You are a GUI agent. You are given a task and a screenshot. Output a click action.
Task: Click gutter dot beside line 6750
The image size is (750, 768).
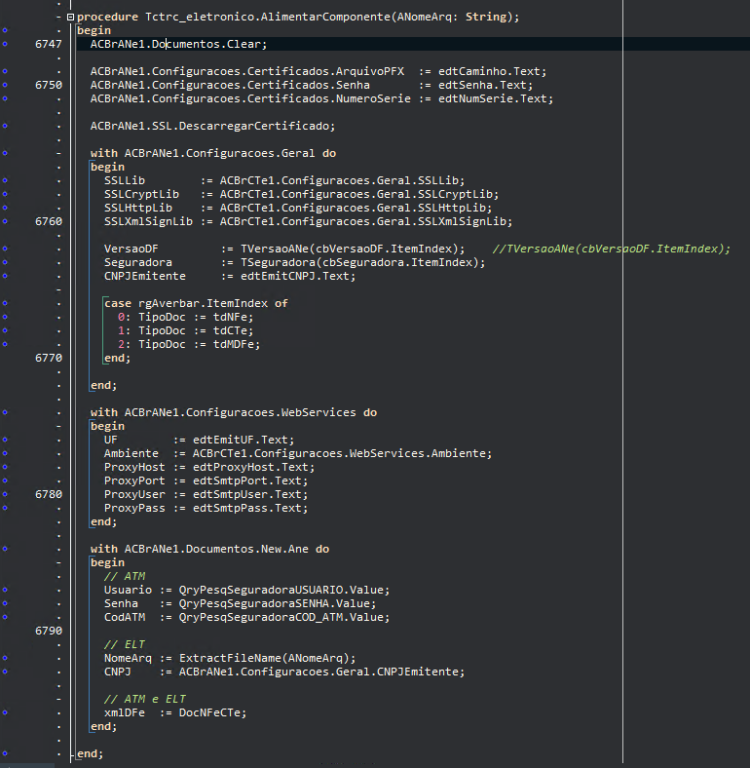click(x=5, y=85)
